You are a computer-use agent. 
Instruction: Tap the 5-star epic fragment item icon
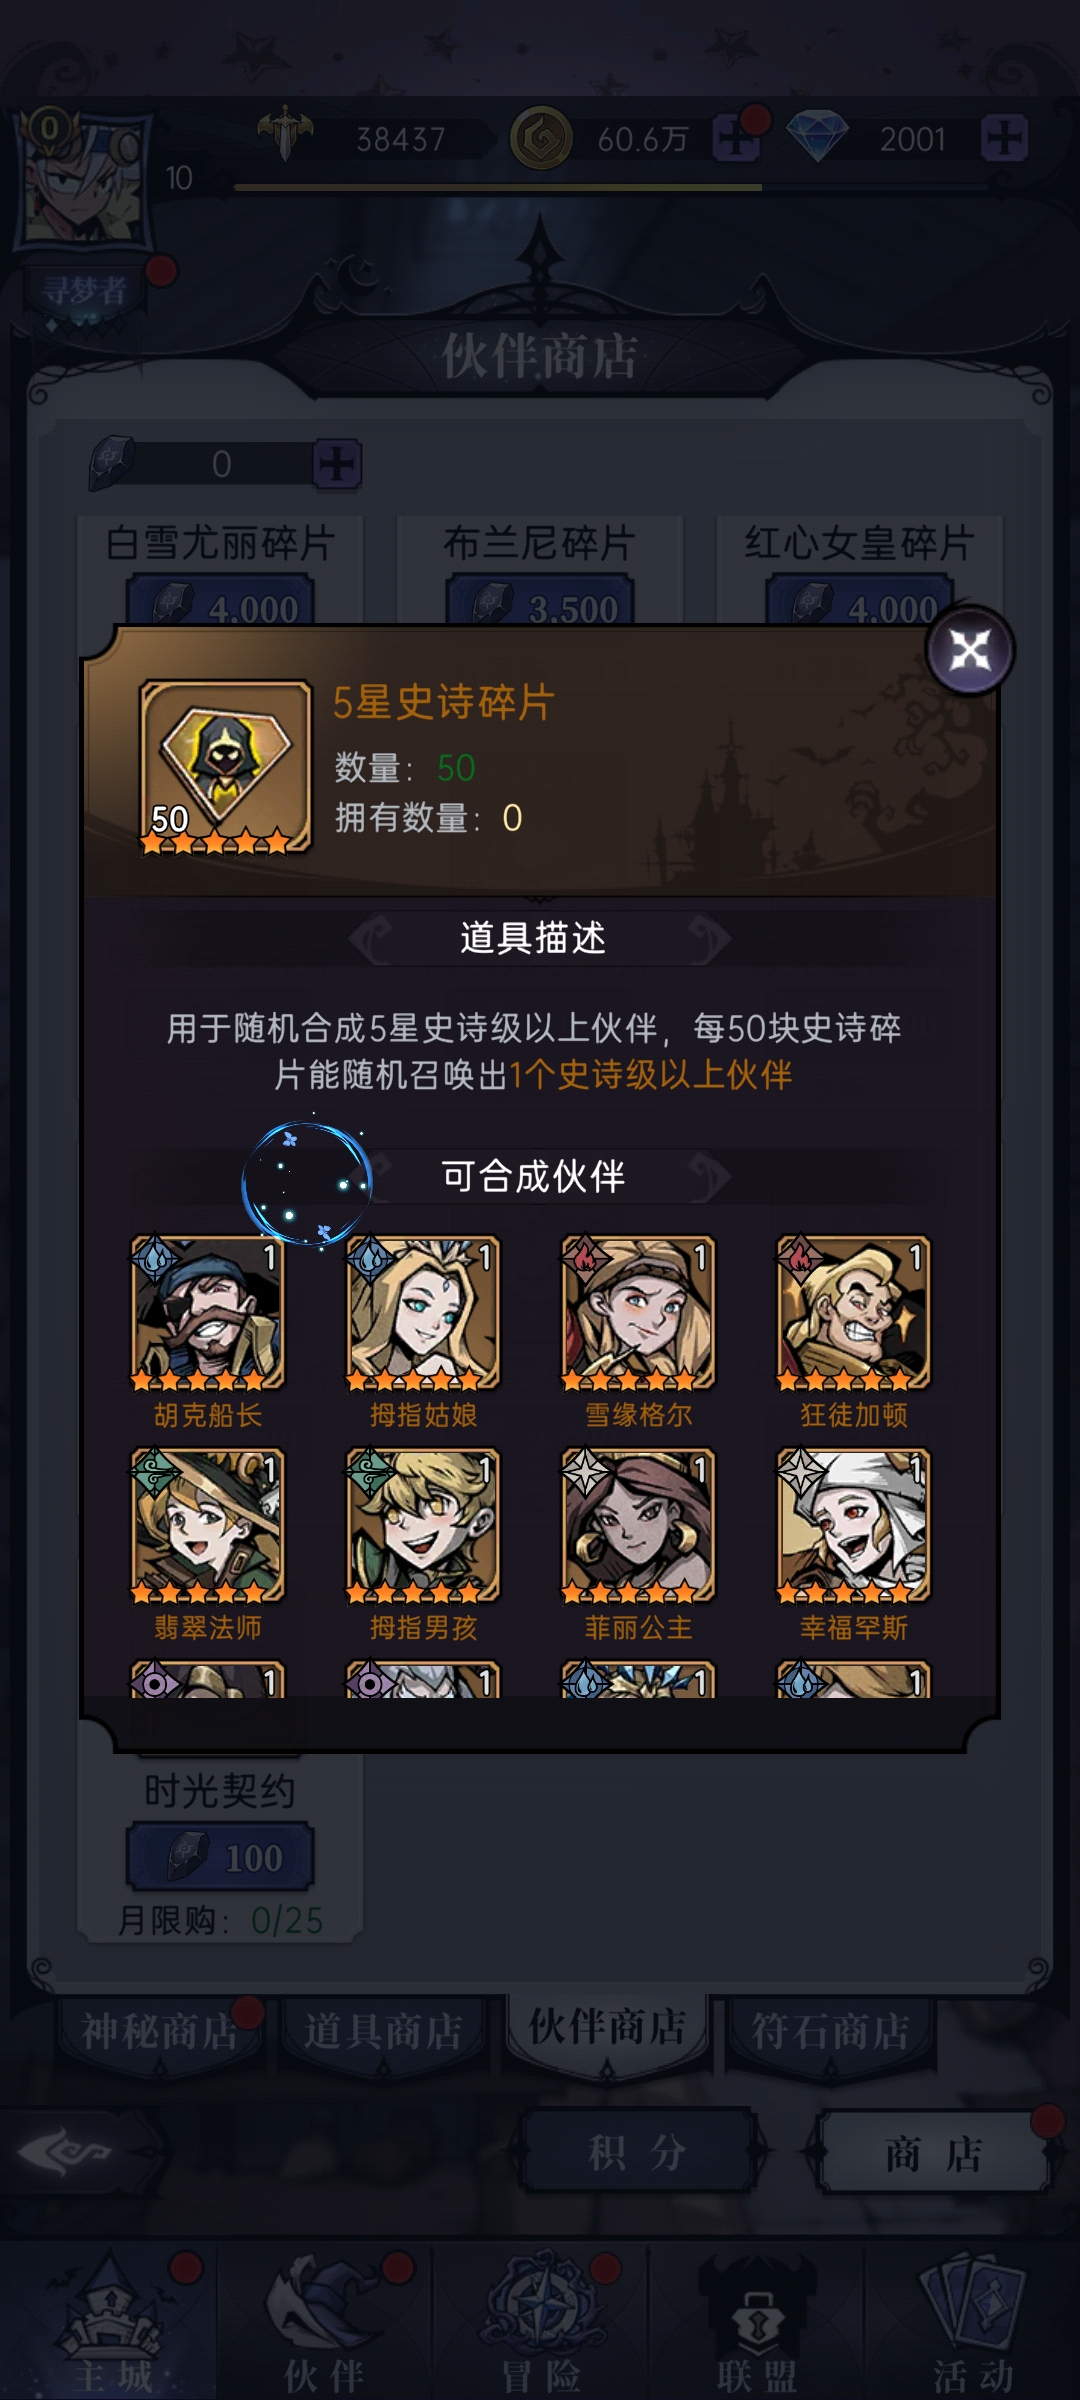click(x=225, y=767)
